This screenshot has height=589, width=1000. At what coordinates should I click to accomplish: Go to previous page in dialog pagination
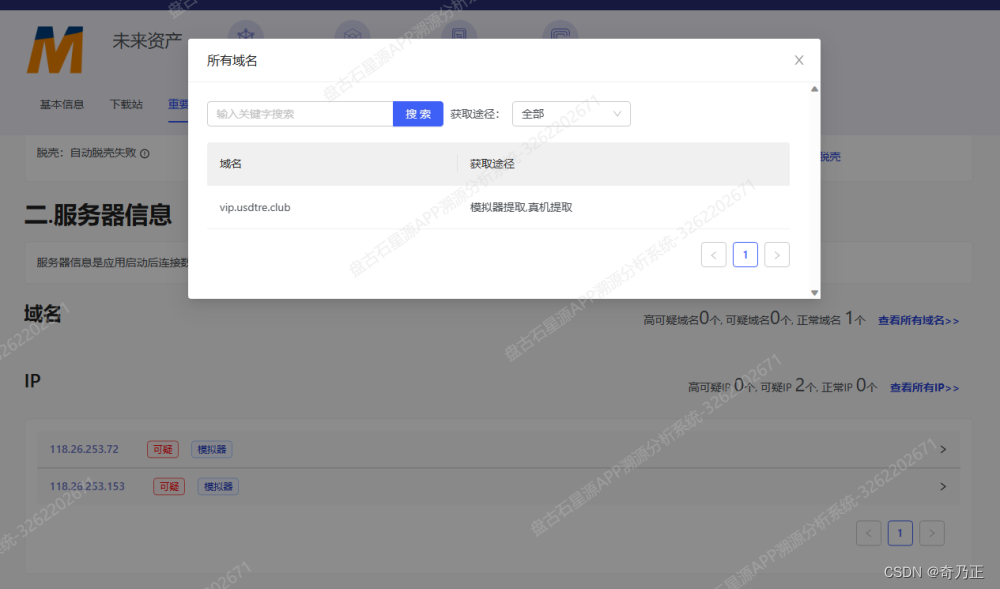[x=714, y=255]
